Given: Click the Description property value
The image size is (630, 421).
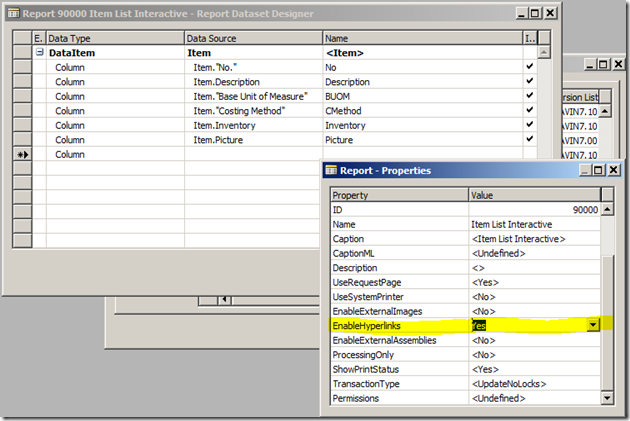Looking at the screenshot, I should pyautogui.click(x=534, y=268).
